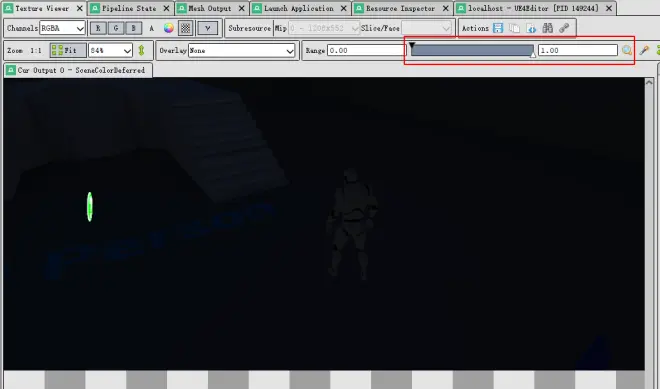Click the white point range slider marker
The image size is (660, 389).
tap(533, 55)
